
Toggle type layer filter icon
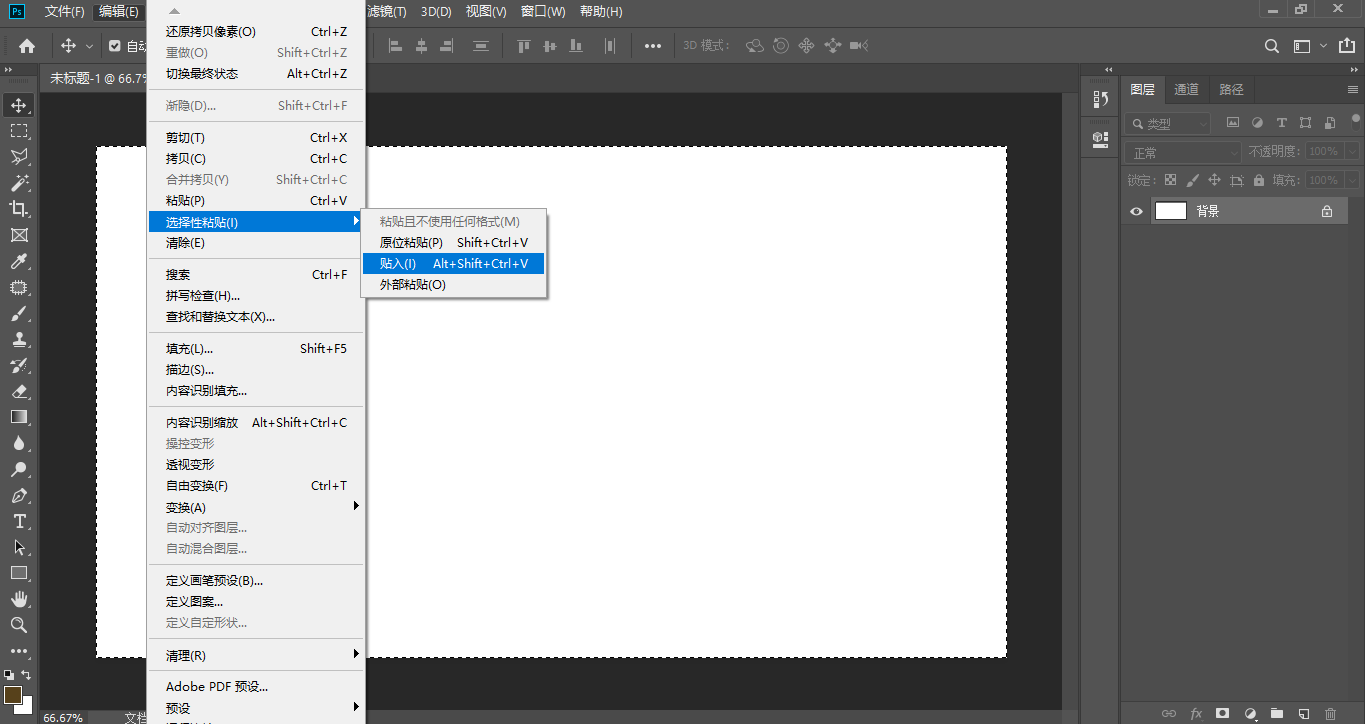pyautogui.click(x=1282, y=123)
